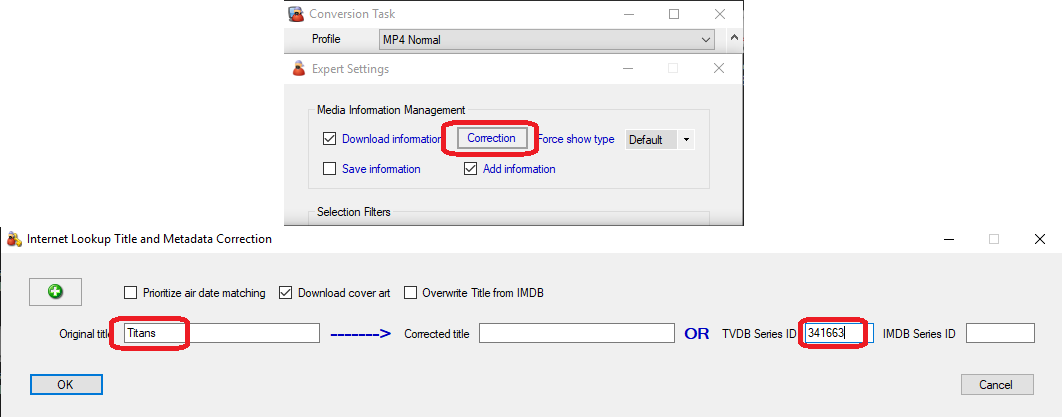Minimize the Conversion Task window
Viewport: 1062px width, 417px height.
coord(628,14)
